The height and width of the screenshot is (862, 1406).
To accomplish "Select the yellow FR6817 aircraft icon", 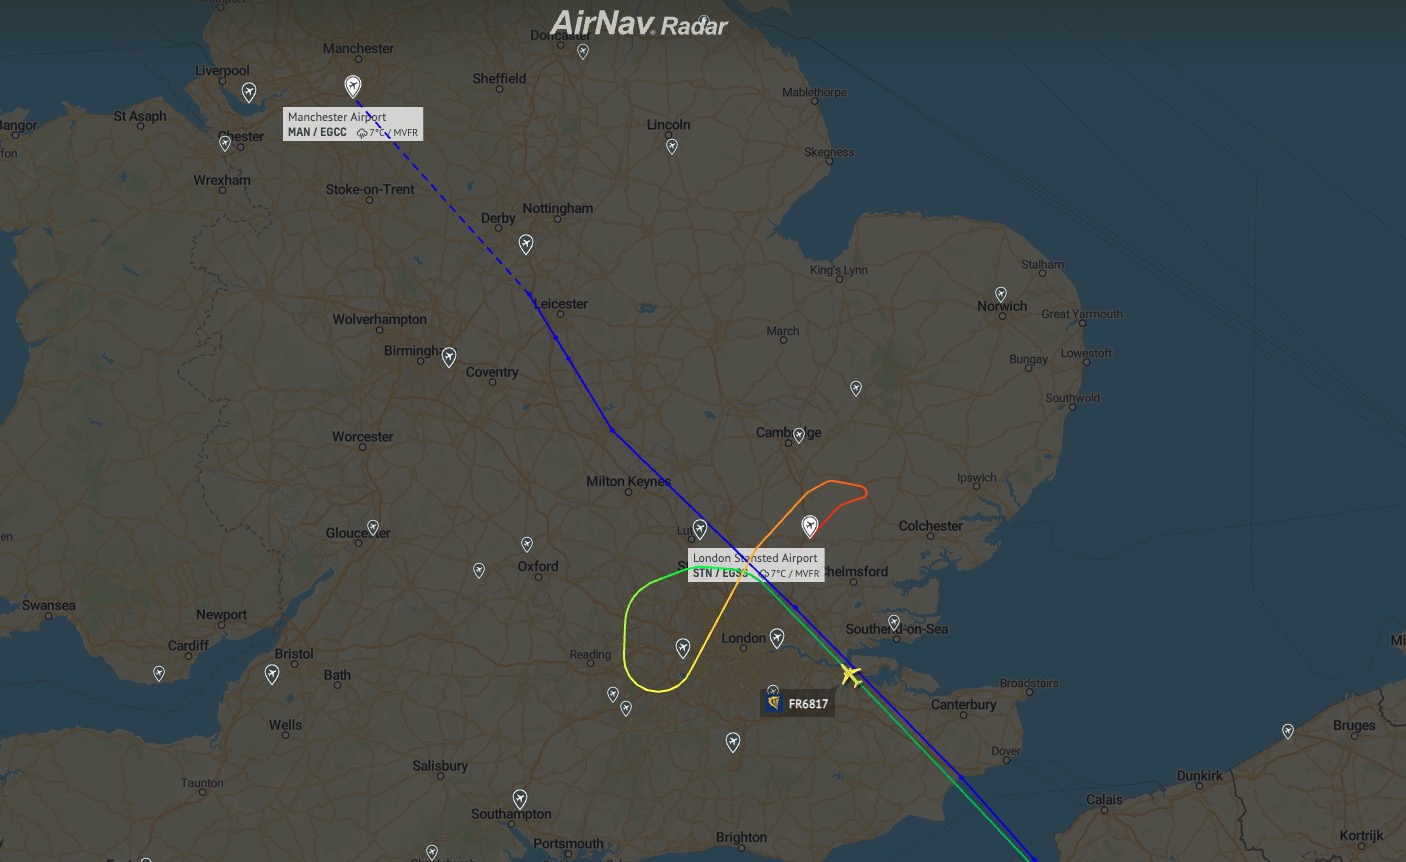I will (851, 675).
